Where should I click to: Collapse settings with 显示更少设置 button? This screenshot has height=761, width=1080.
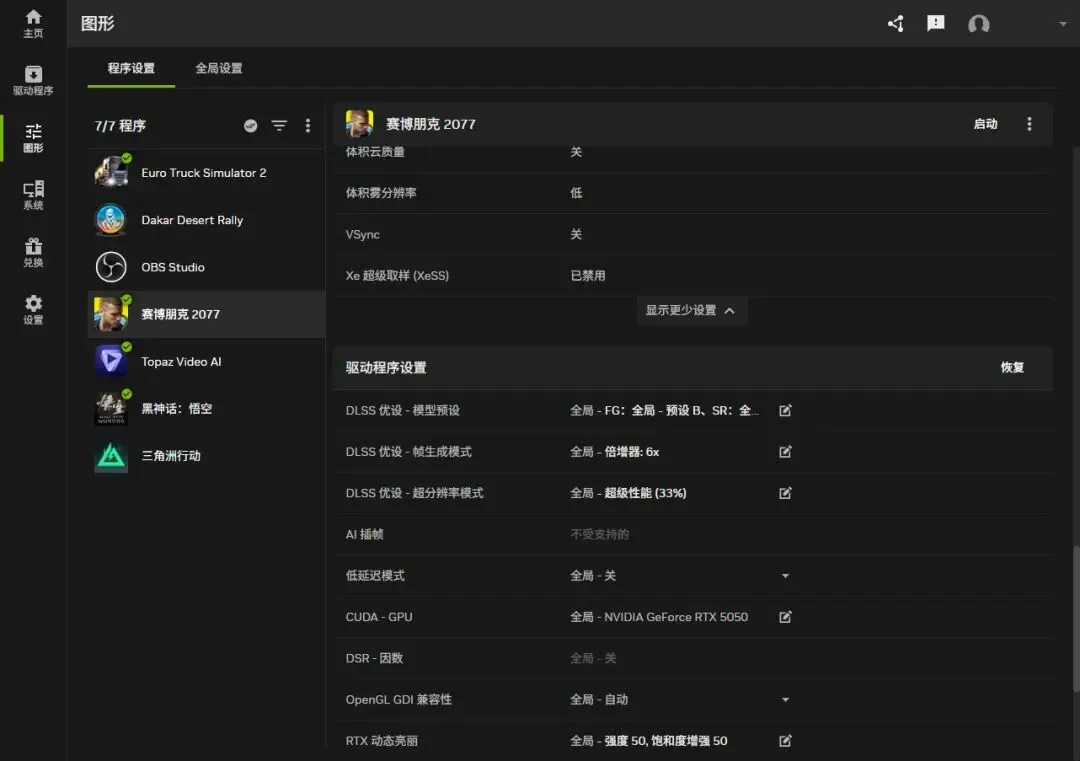(x=692, y=311)
